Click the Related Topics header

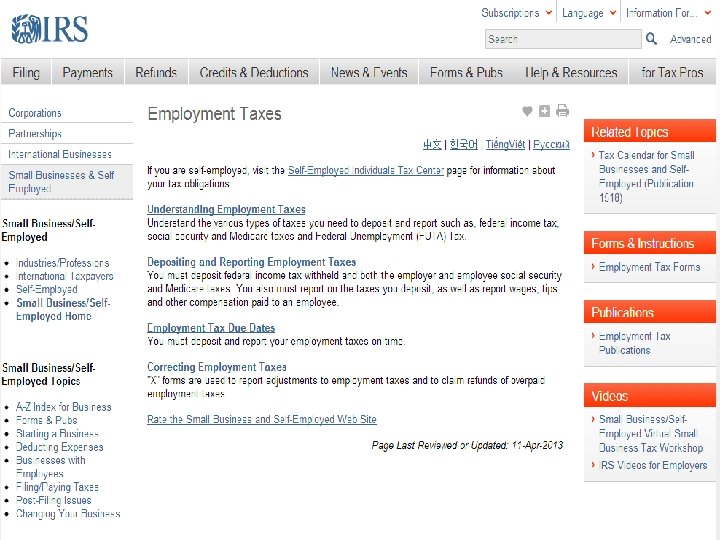(650, 132)
